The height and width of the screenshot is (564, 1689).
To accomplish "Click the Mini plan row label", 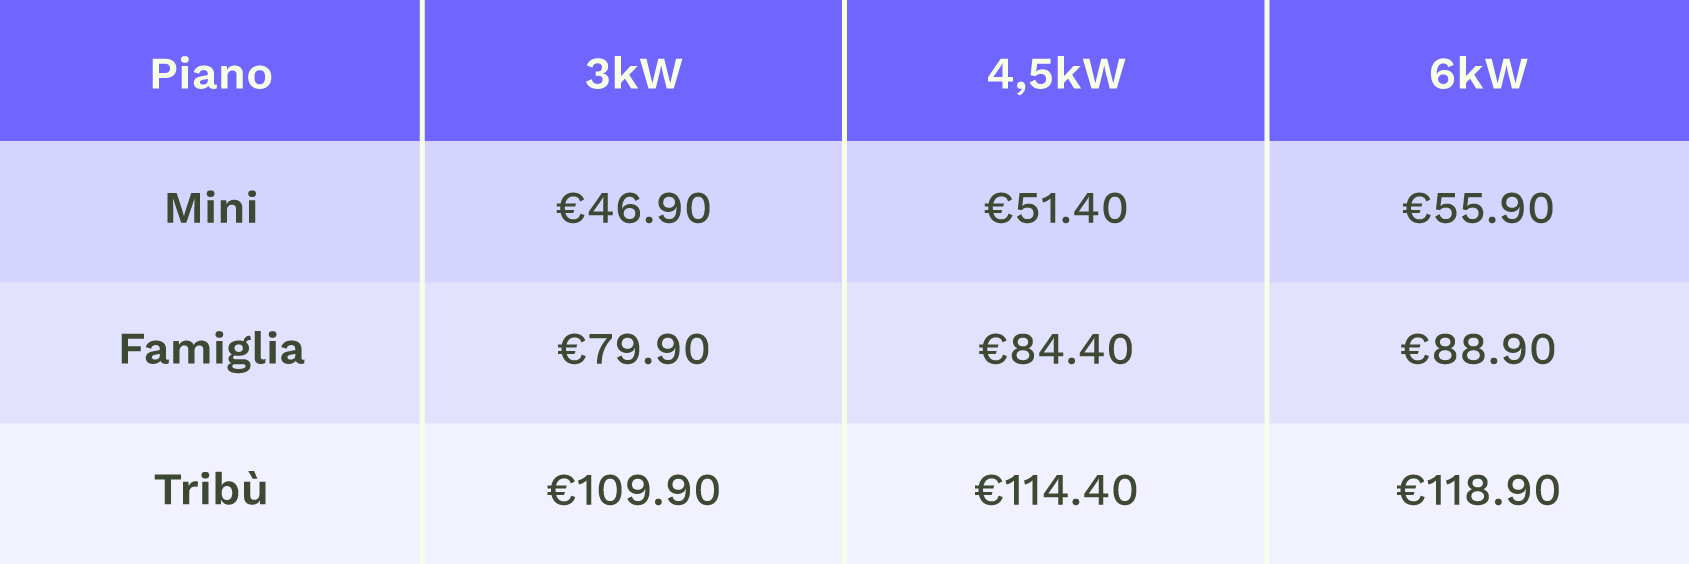I will 211,209.
